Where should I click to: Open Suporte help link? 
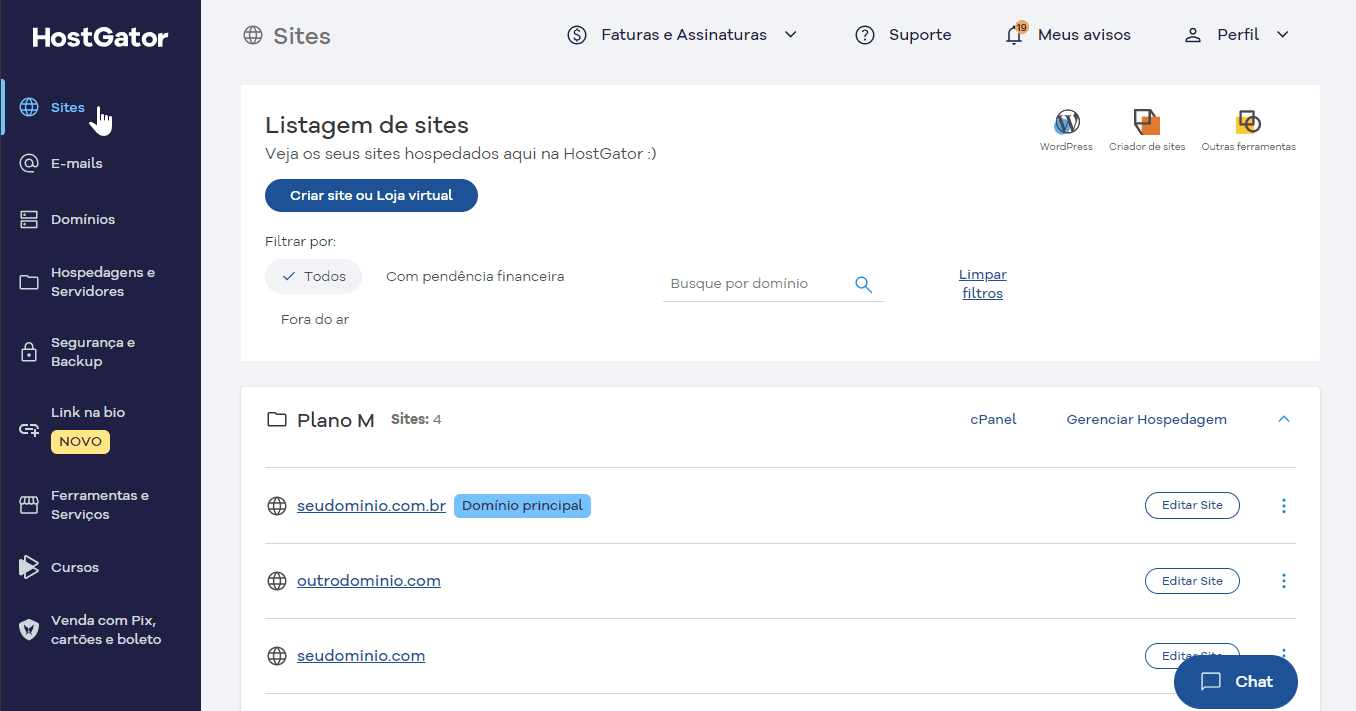pos(920,35)
